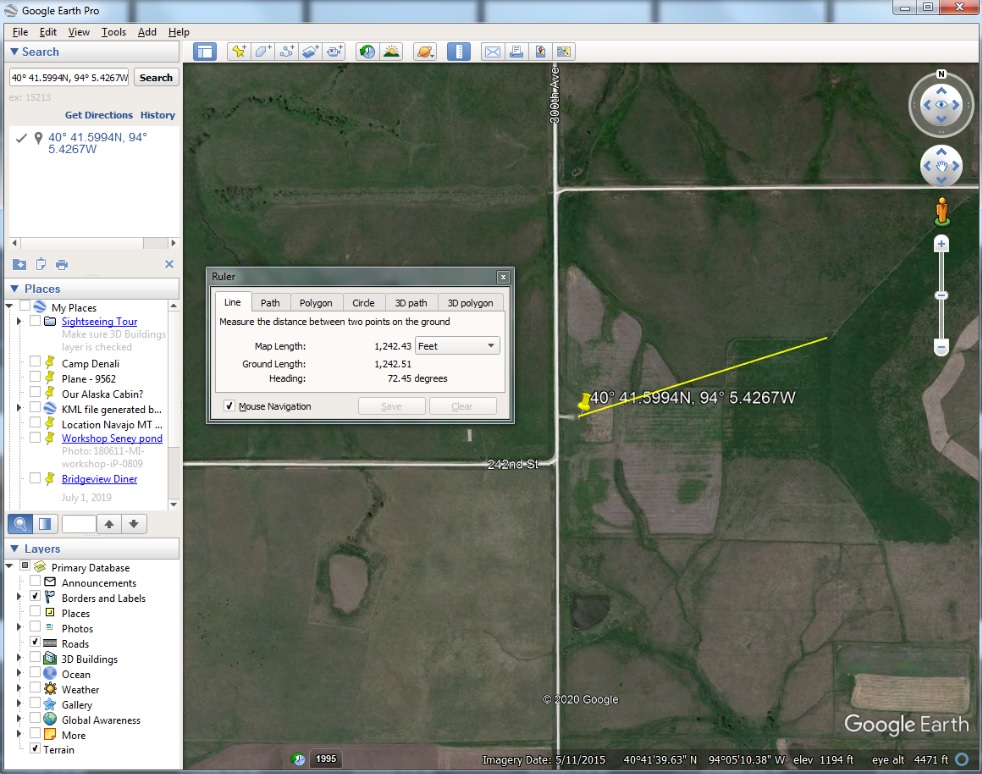Screen dimensions: 982x774
Task: Add a polygon from toolbar
Action: click(x=262, y=51)
